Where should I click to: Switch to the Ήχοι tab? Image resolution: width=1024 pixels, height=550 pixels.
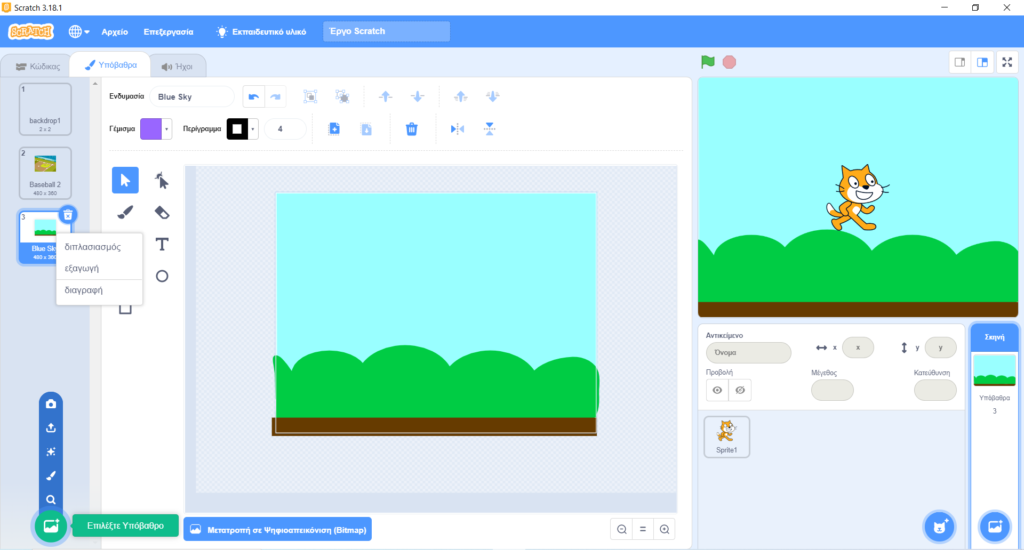click(x=178, y=66)
